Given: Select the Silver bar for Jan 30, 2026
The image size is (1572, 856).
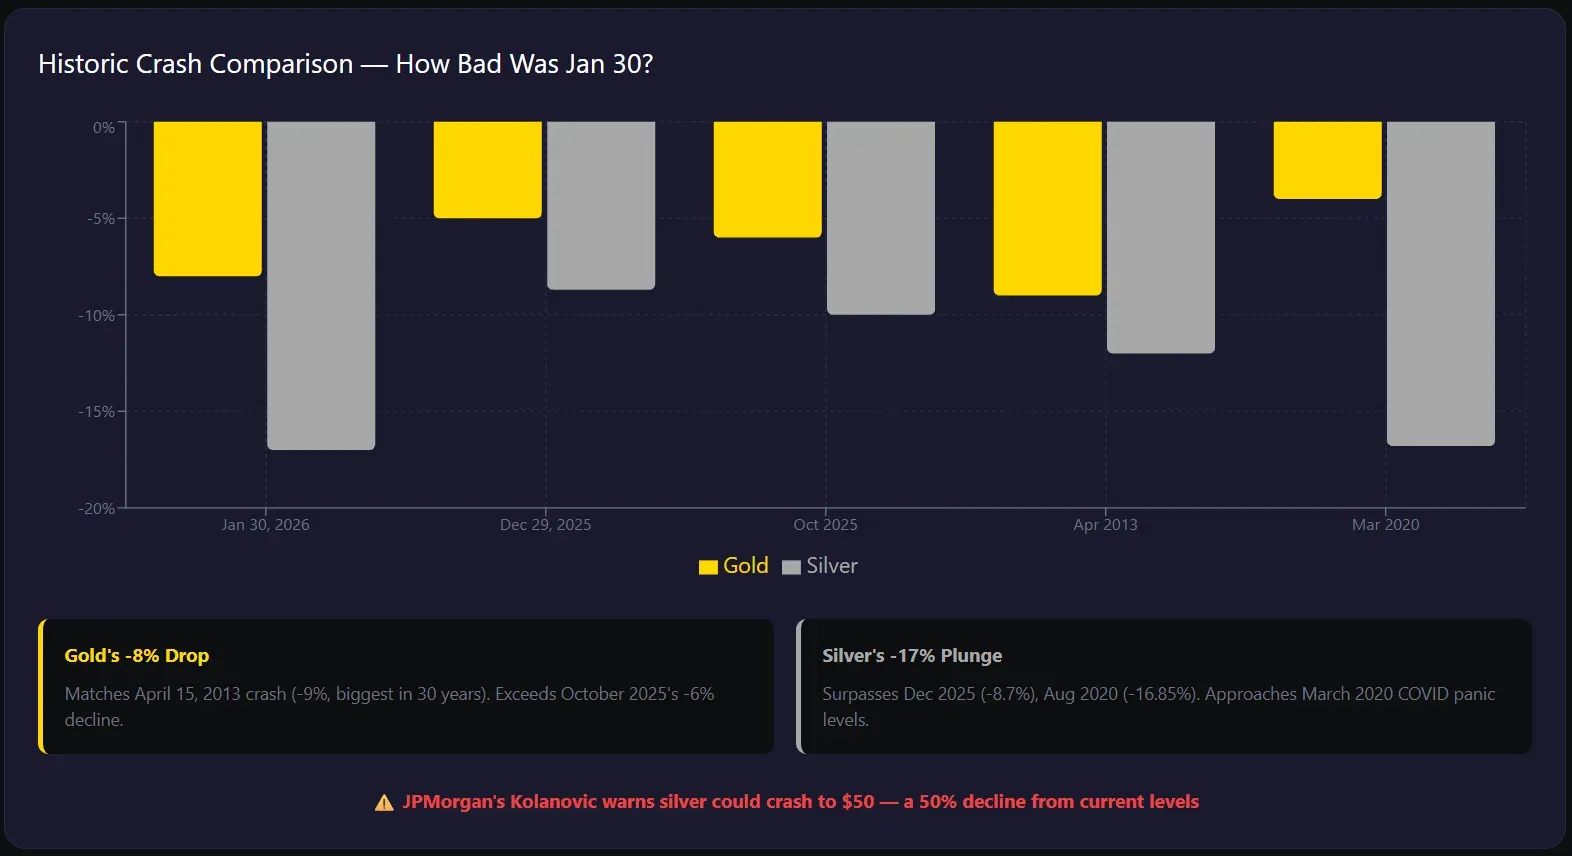Looking at the screenshot, I should [321, 285].
